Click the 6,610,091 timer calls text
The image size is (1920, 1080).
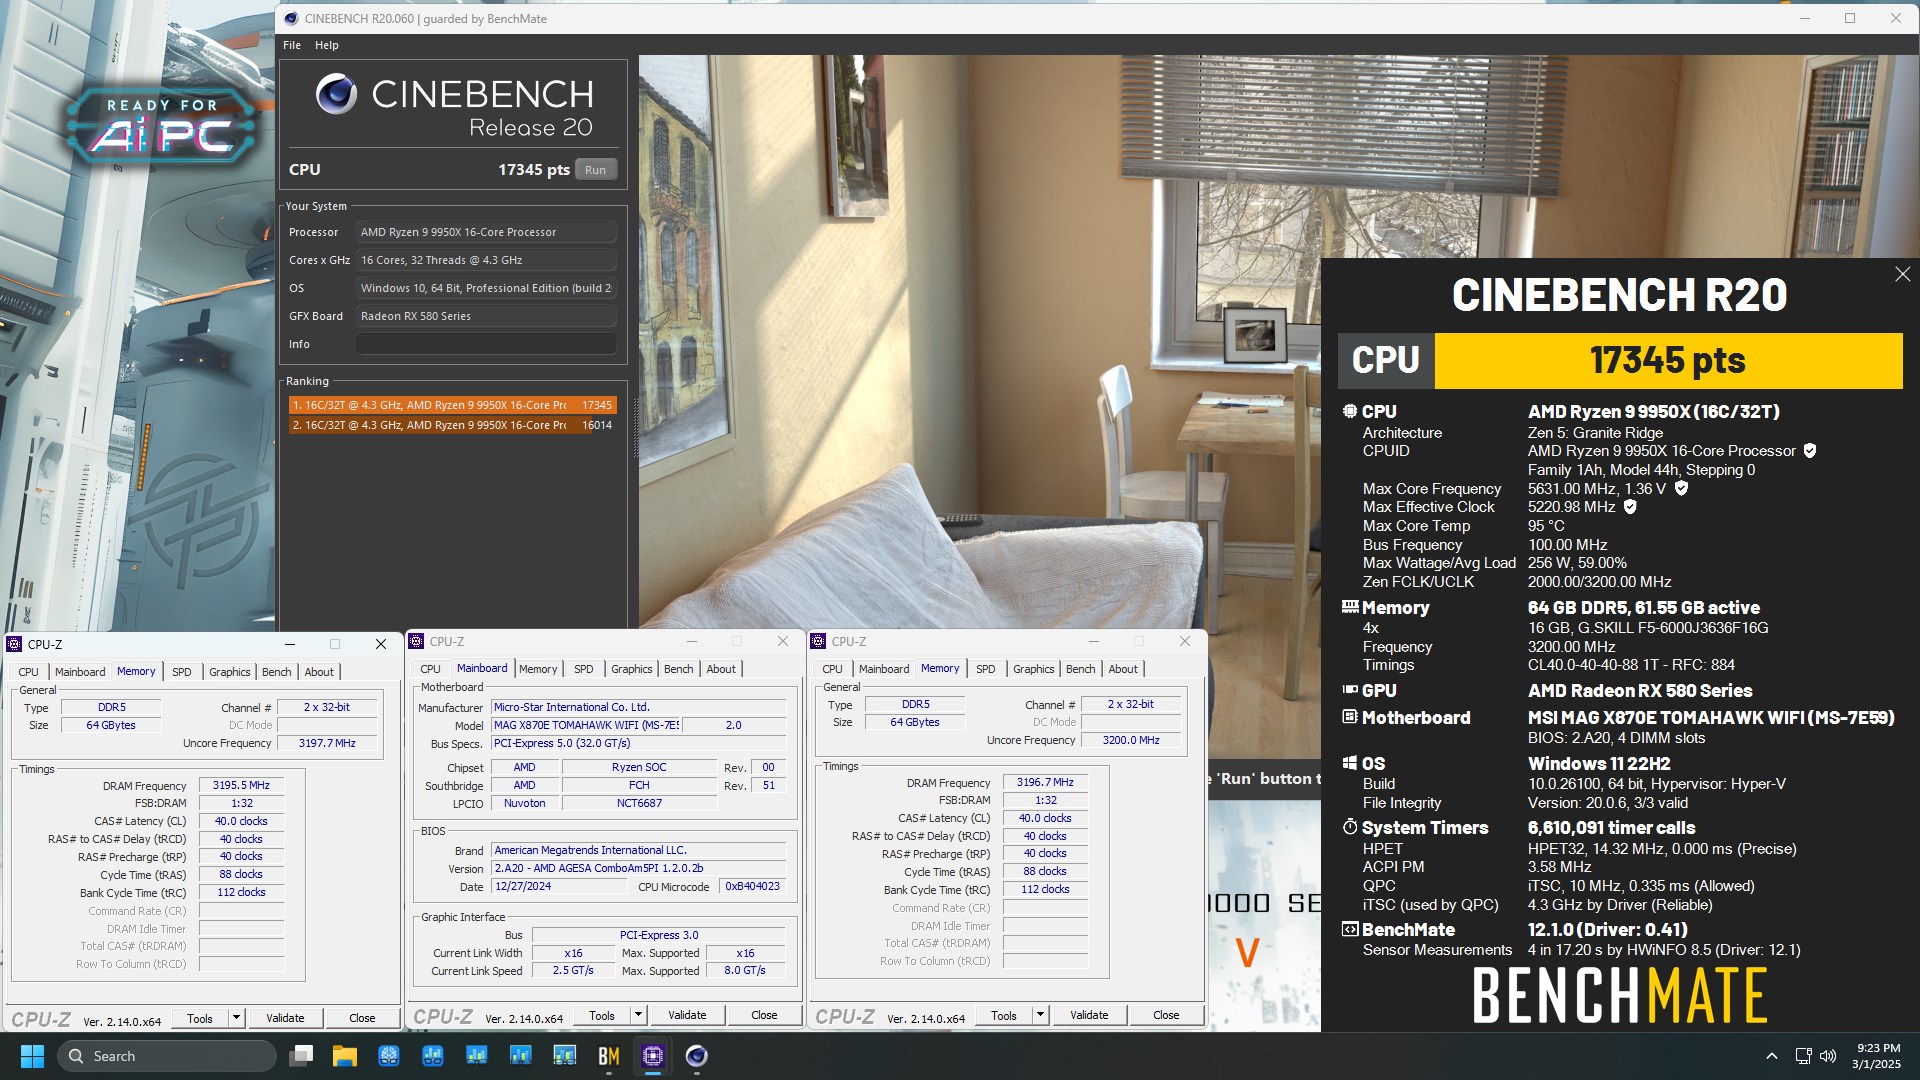coord(1611,828)
